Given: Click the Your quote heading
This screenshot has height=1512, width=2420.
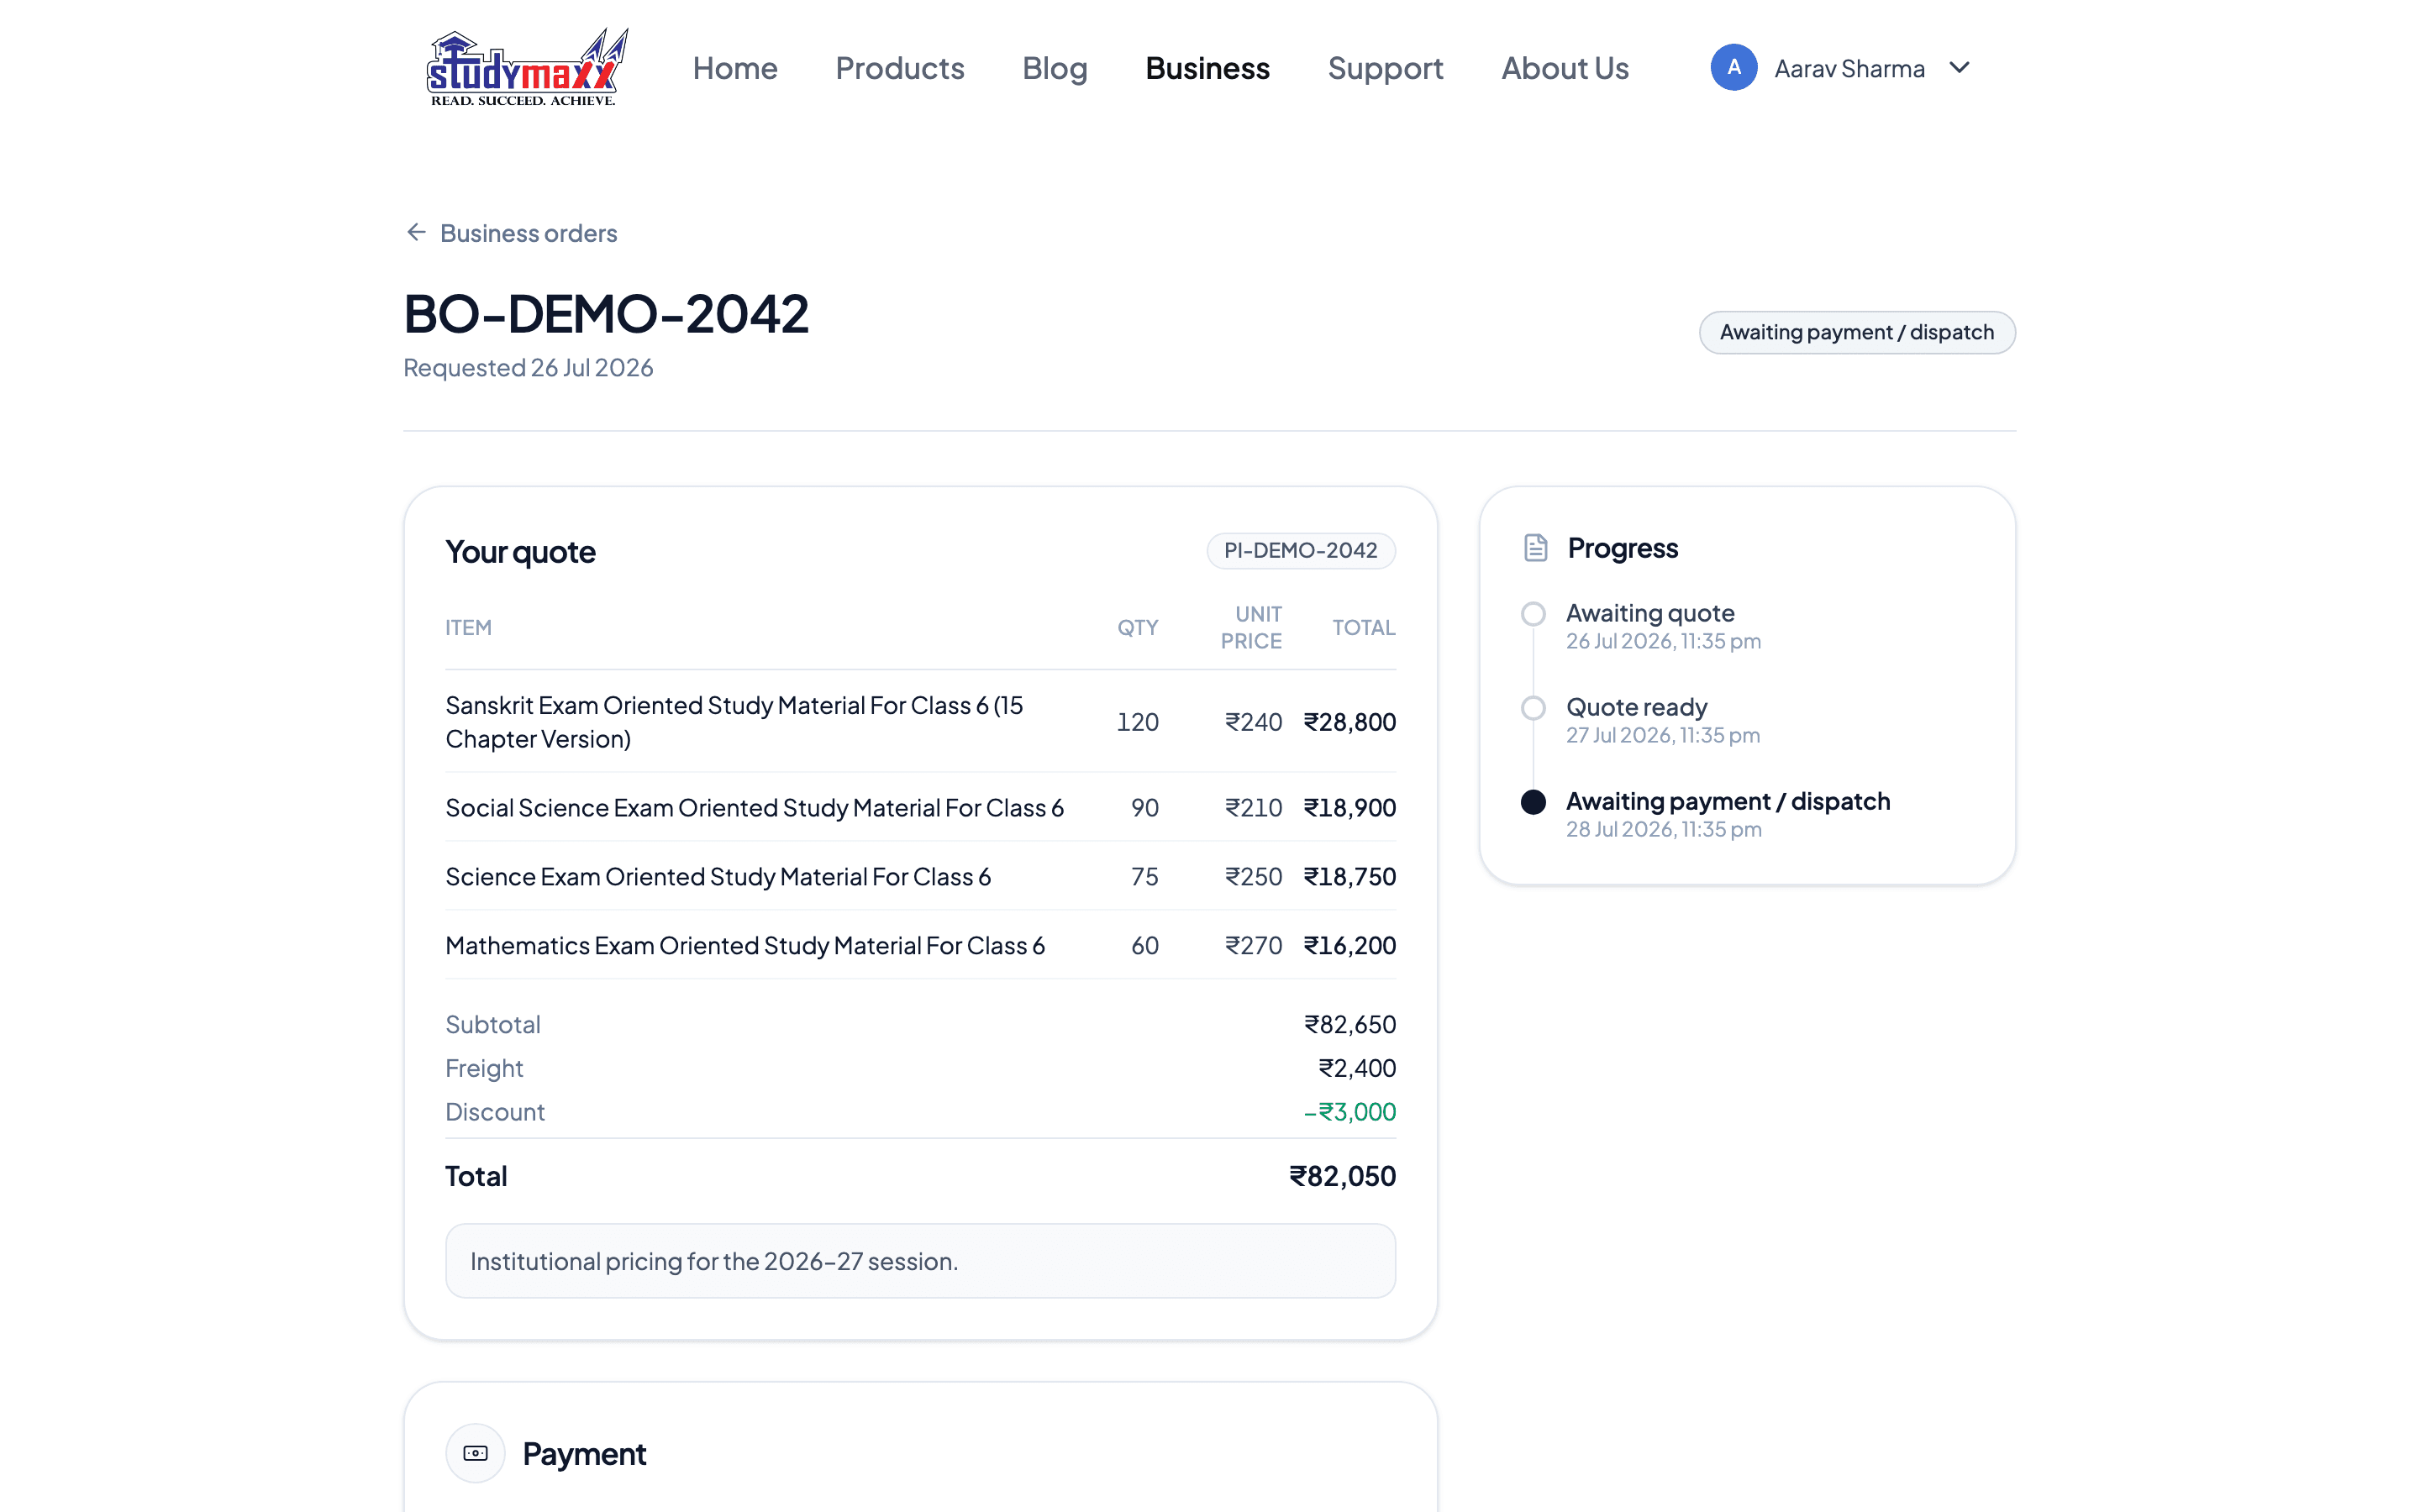Looking at the screenshot, I should pos(520,552).
